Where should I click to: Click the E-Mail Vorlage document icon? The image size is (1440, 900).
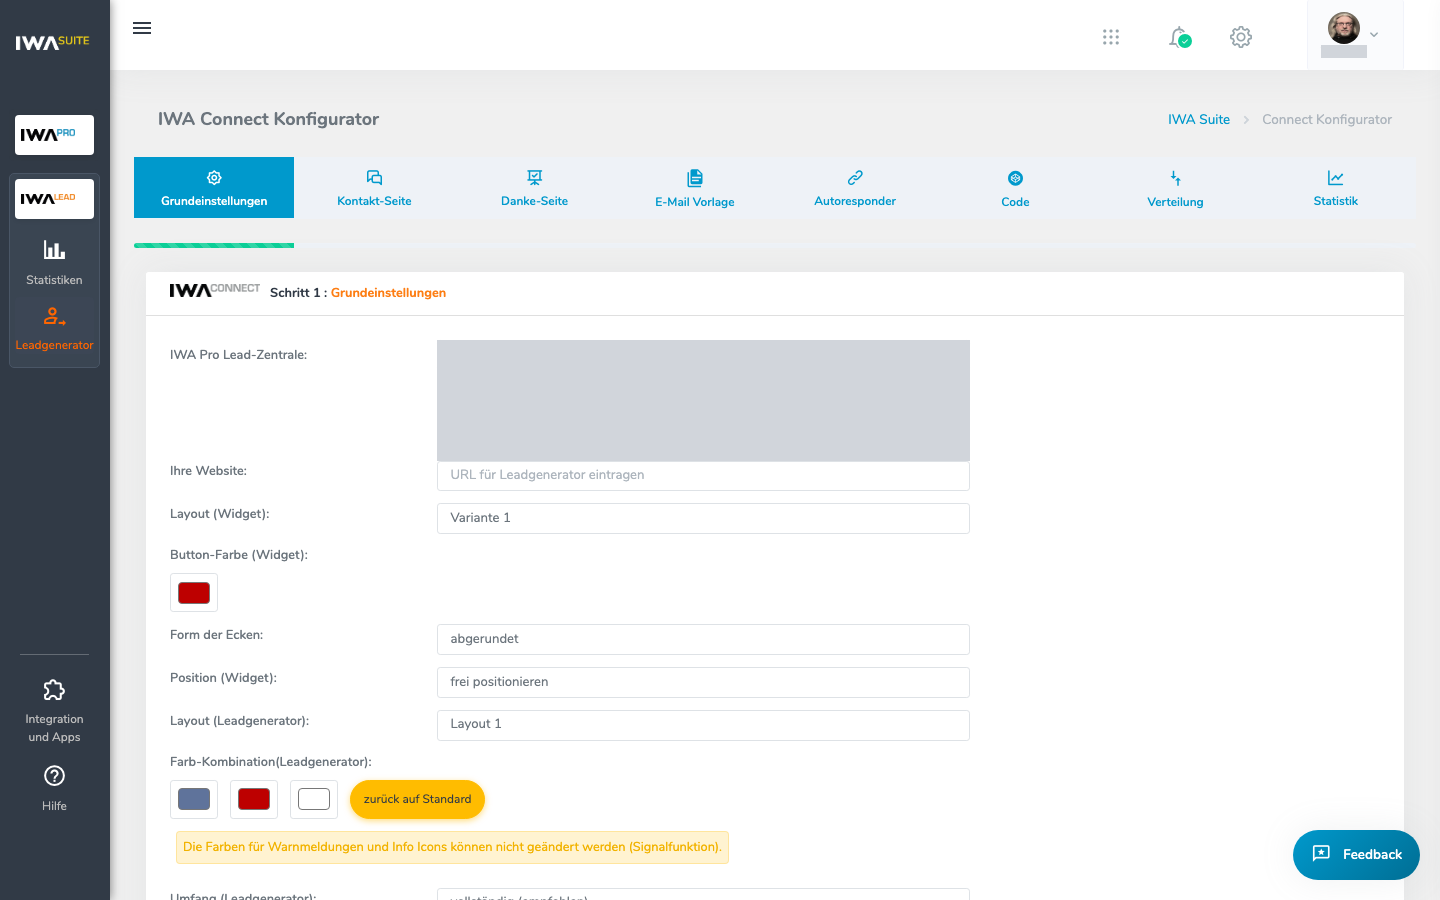pos(695,178)
